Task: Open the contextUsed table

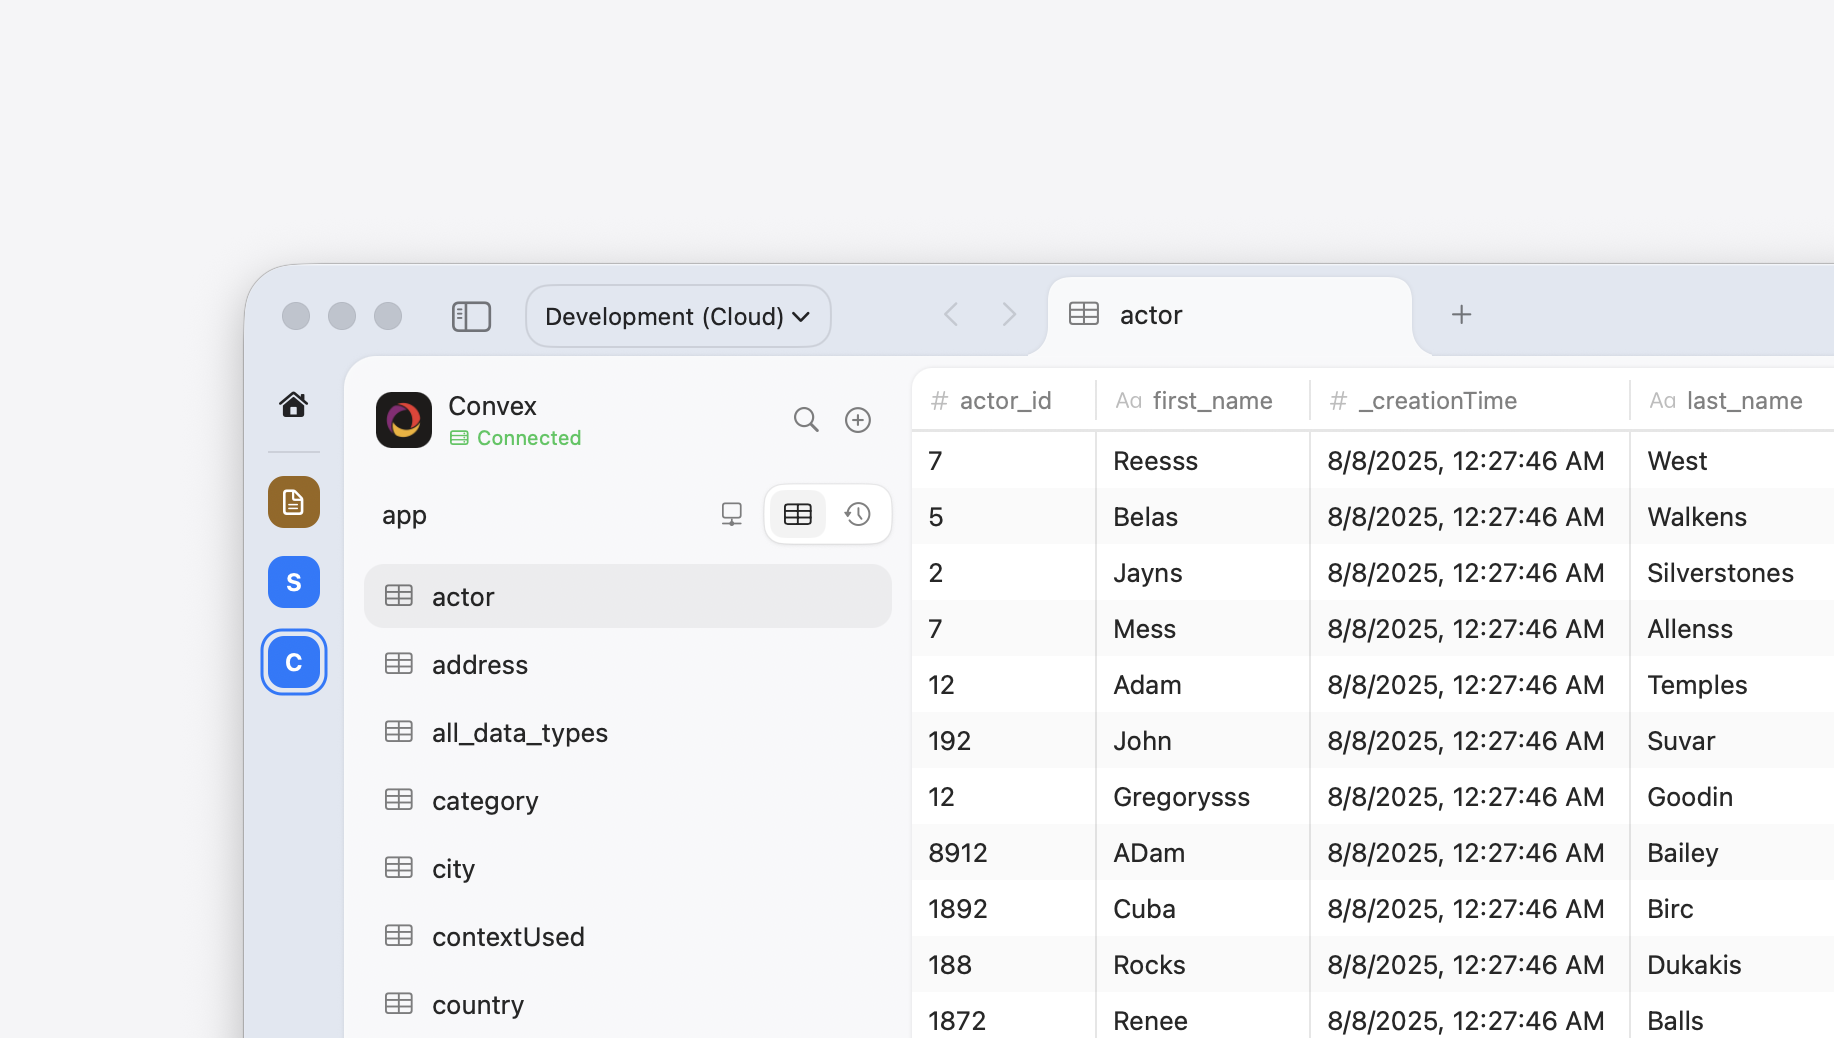Action: [628, 937]
